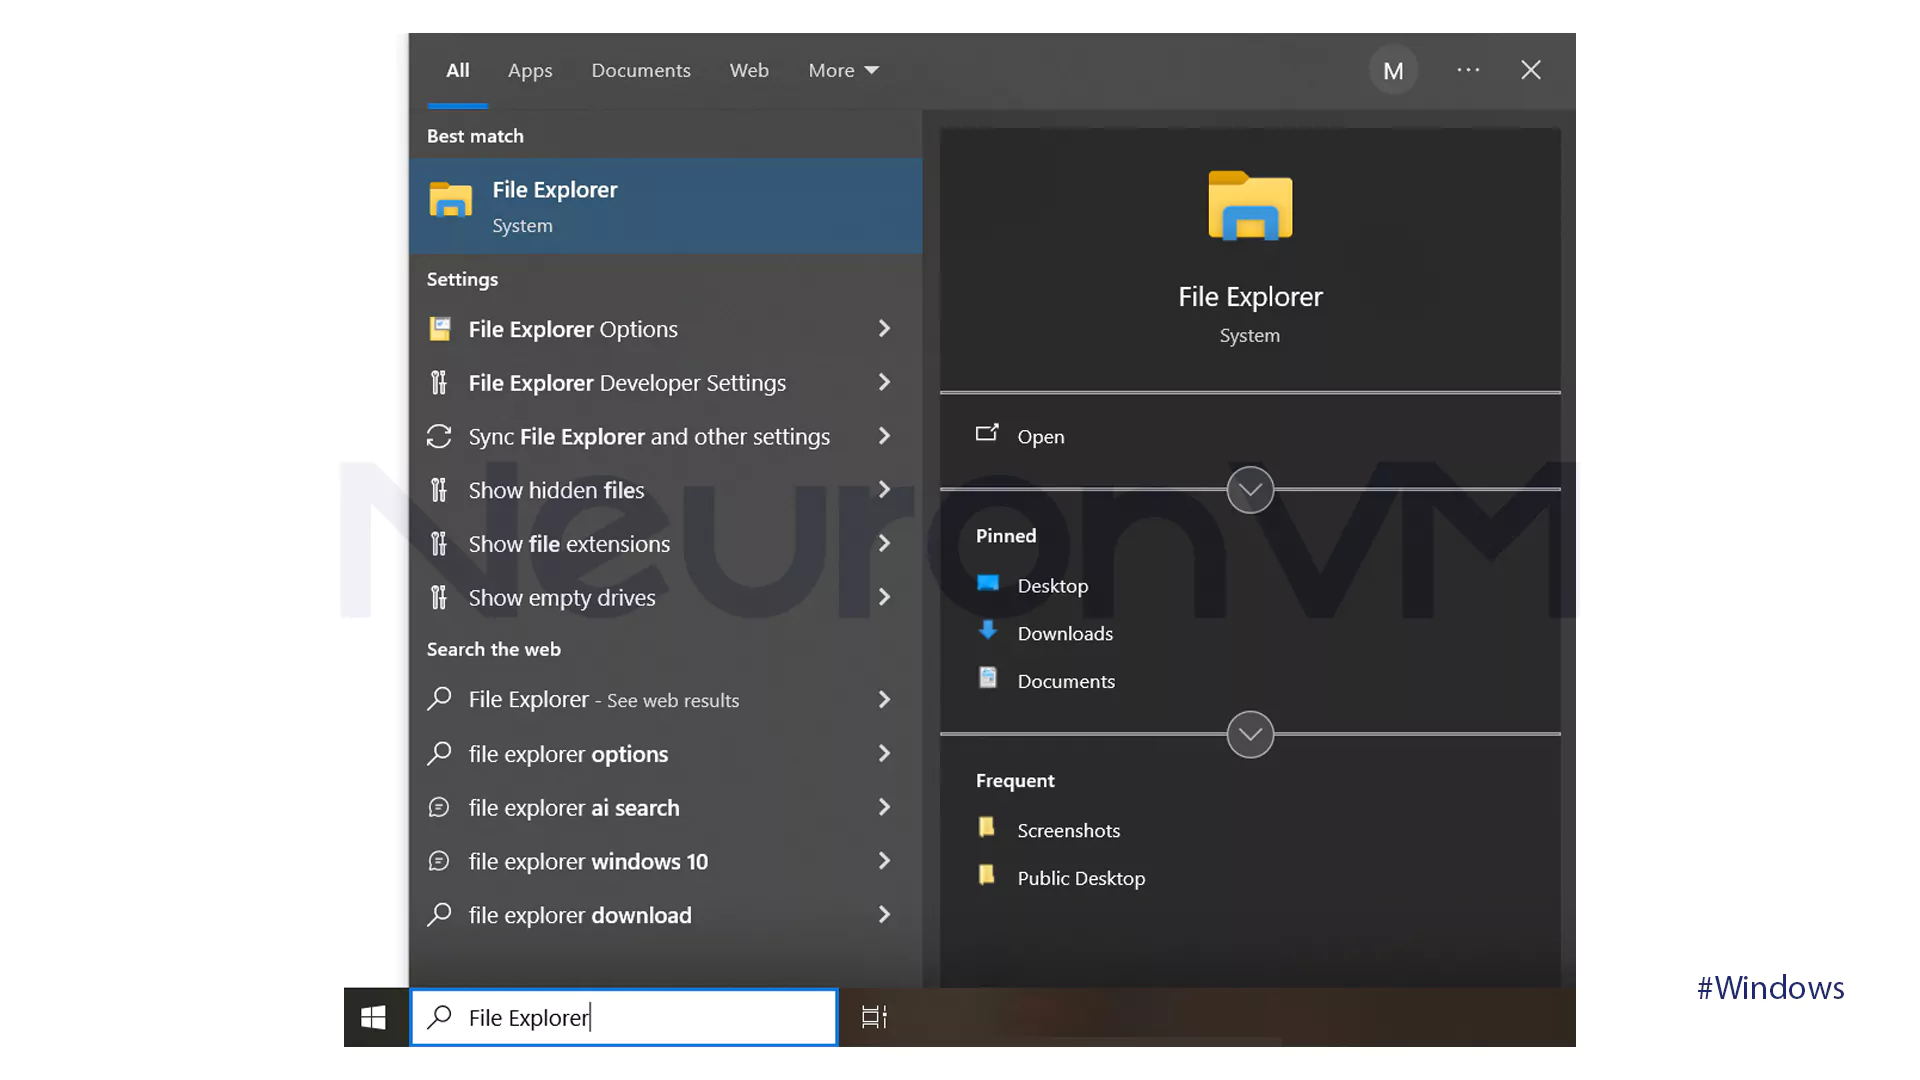This screenshot has height=1080, width=1920.
Task: Expand the chevron for file explorer download
Action: (x=884, y=914)
